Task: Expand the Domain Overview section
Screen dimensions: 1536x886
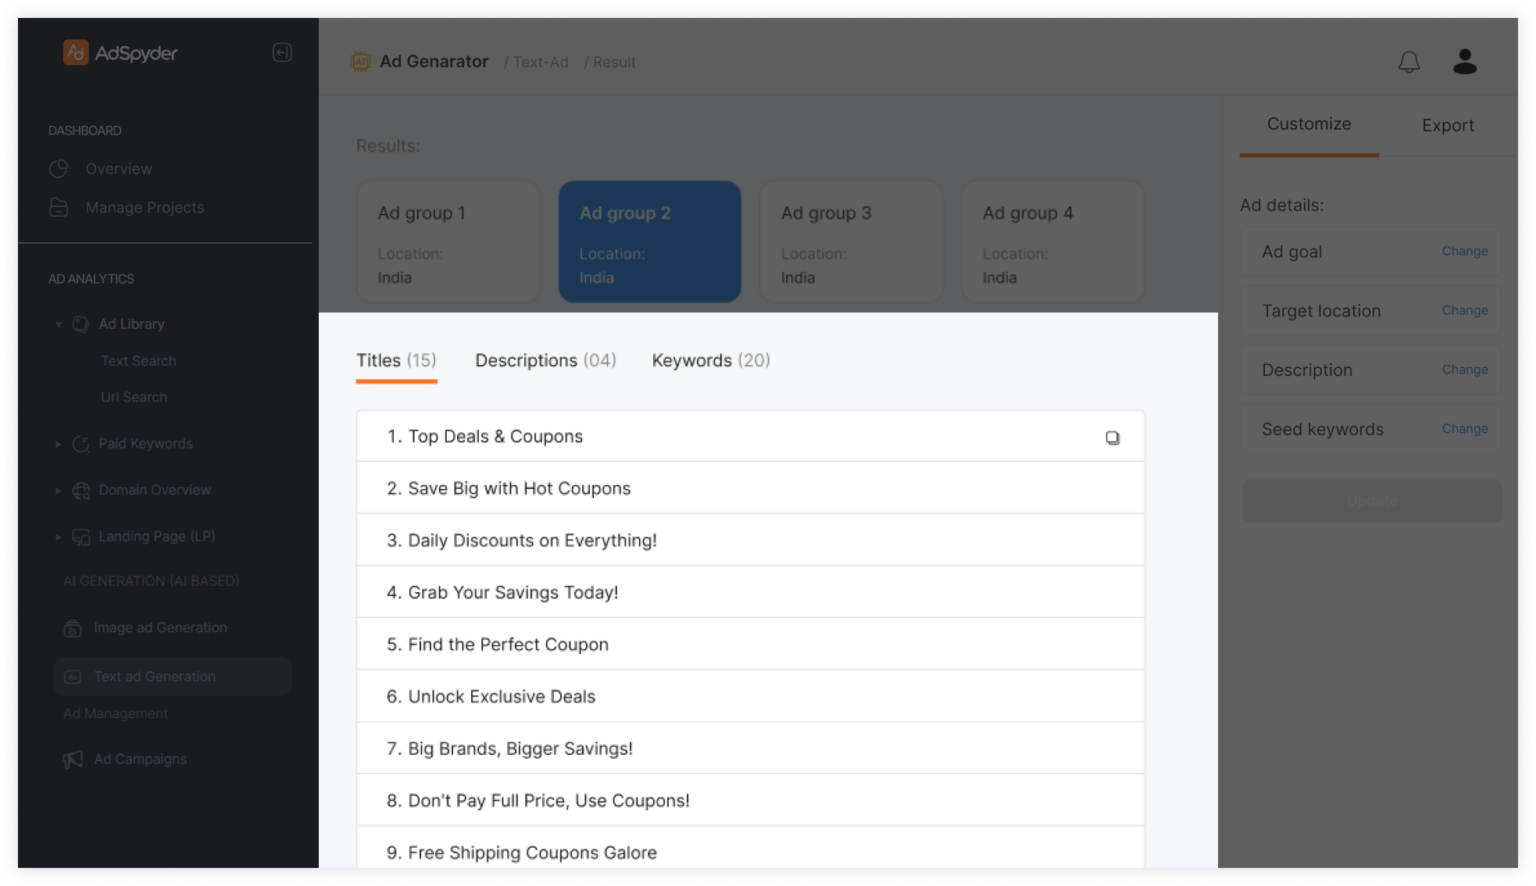Action: click(x=58, y=491)
